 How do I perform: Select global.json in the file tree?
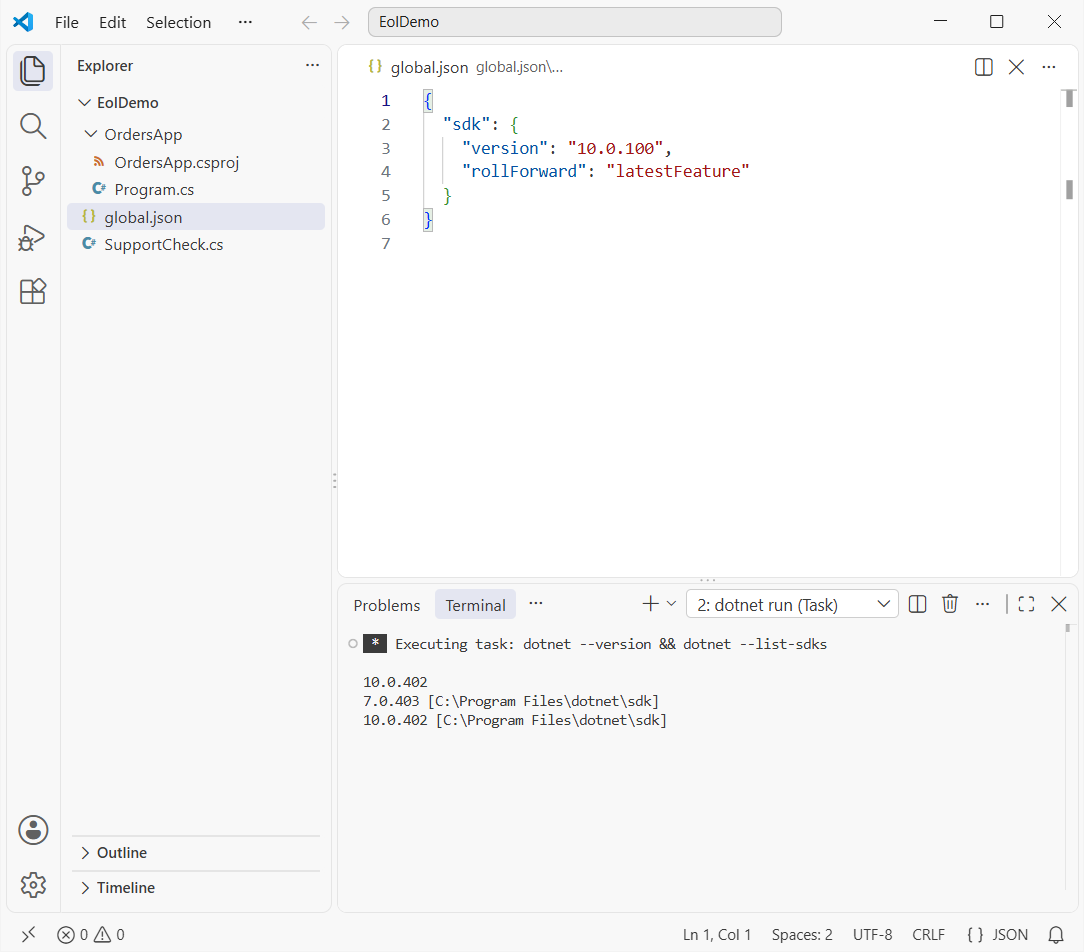(196, 217)
